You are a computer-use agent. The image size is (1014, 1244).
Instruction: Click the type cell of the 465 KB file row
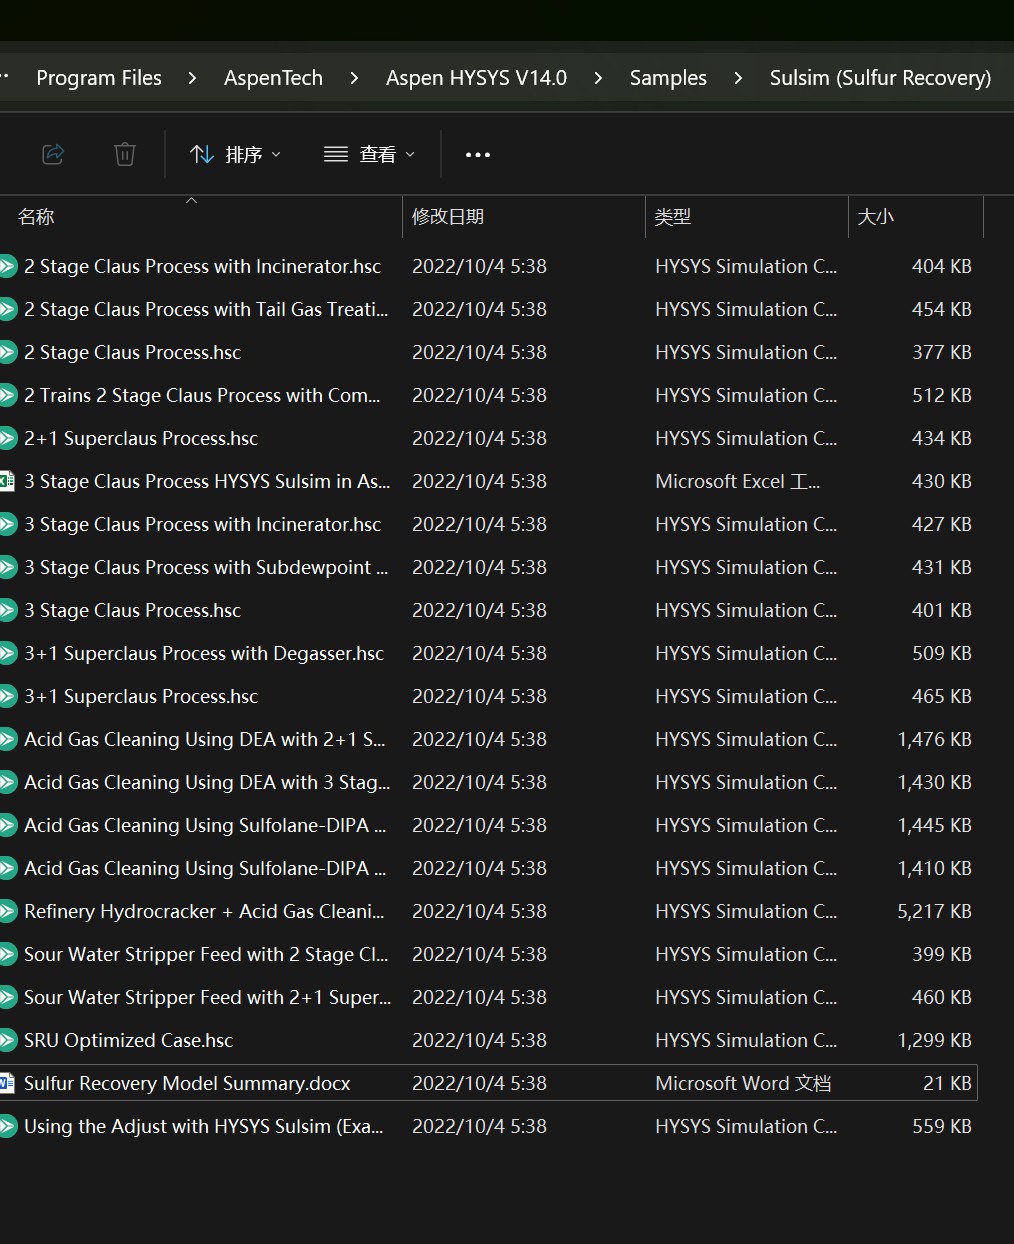pos(746,696)
